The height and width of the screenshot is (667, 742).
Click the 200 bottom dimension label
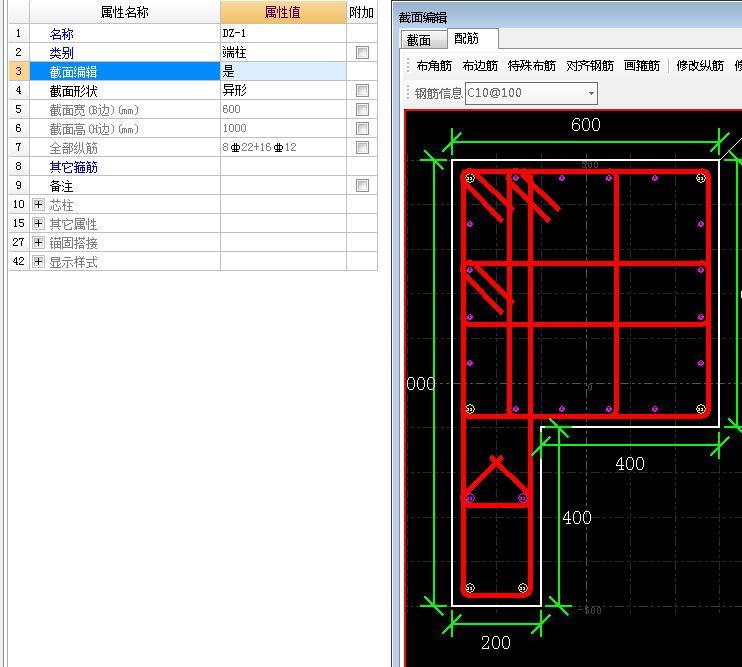click(x=495, y=642)
